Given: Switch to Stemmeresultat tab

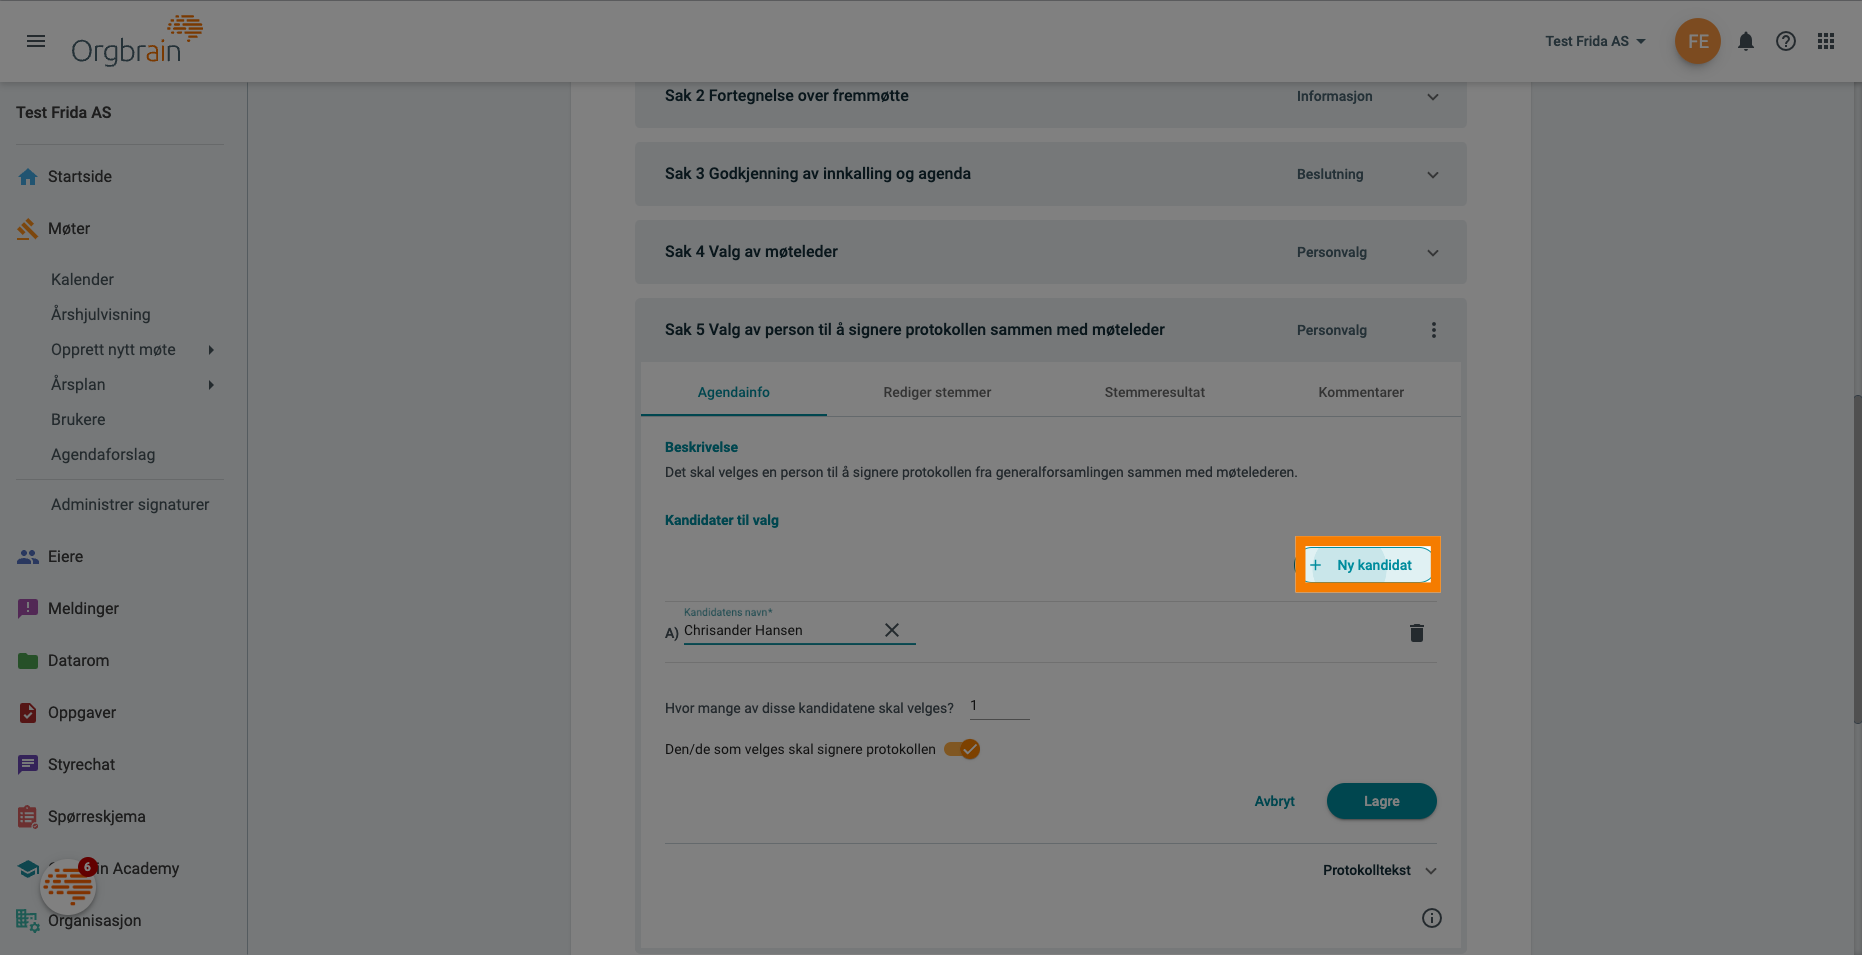Looking at the screenshot, I should pyautogui.click(x=1154, y=392).
